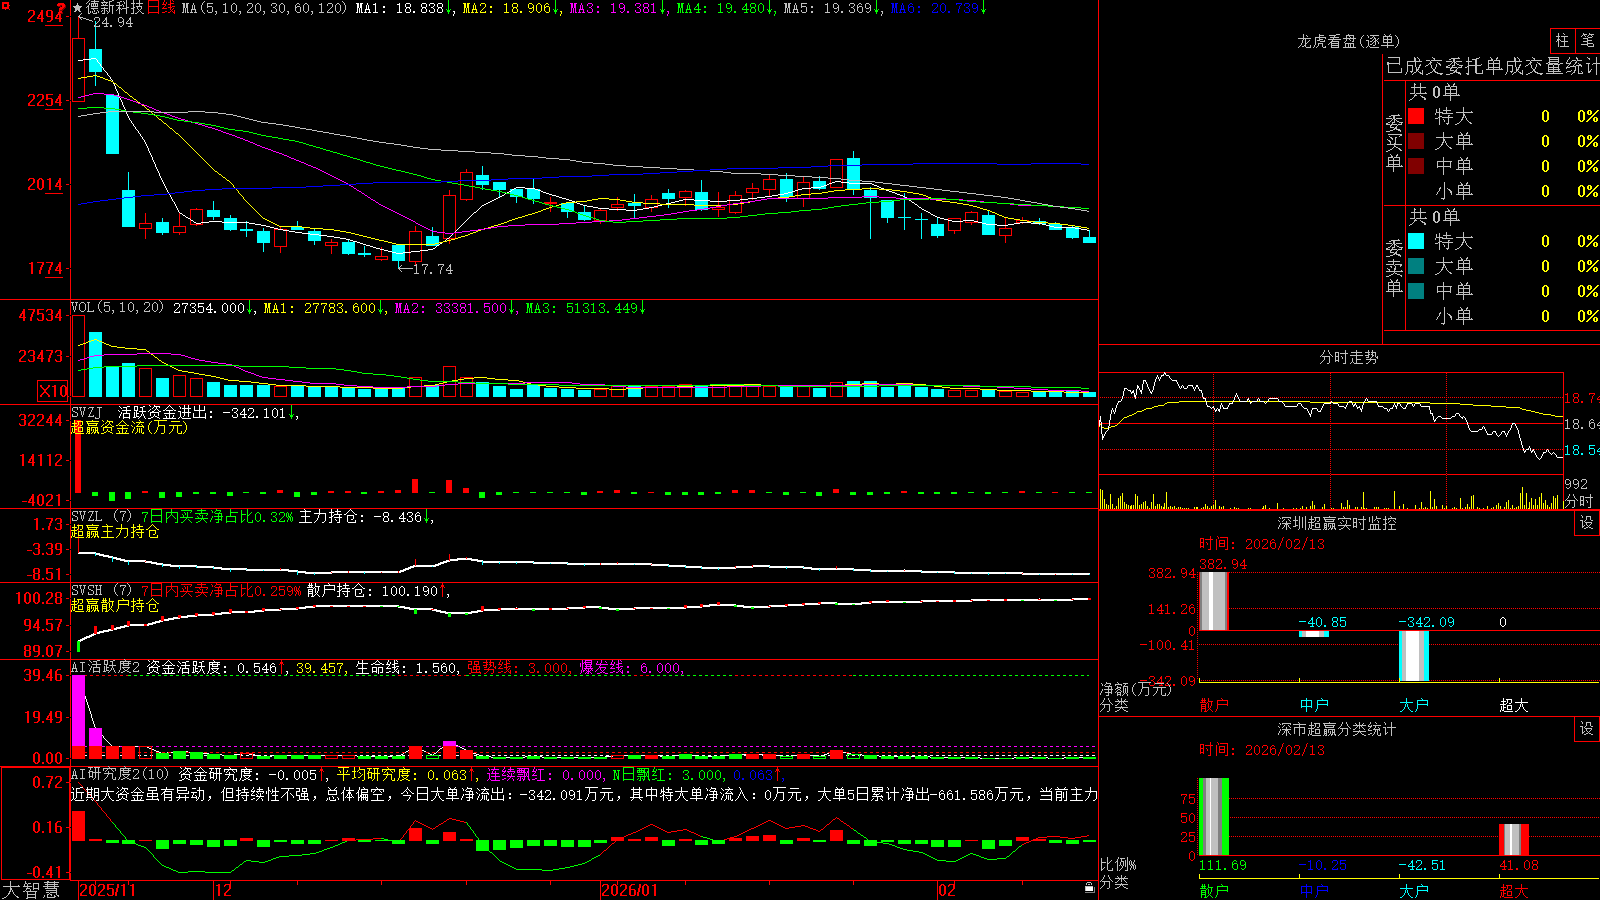Click the 散户 category label in realtime monitor
This screenshot has height=900, width=1600.
pyautogui.click(x=1213, y=705)
